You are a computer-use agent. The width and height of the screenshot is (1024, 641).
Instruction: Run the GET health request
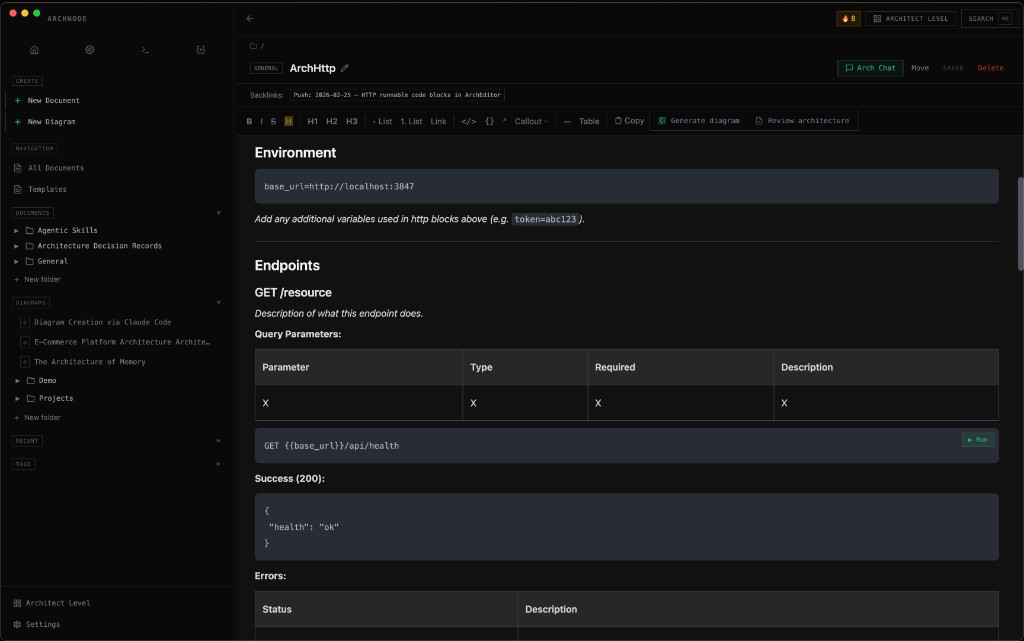click(978, 440)
